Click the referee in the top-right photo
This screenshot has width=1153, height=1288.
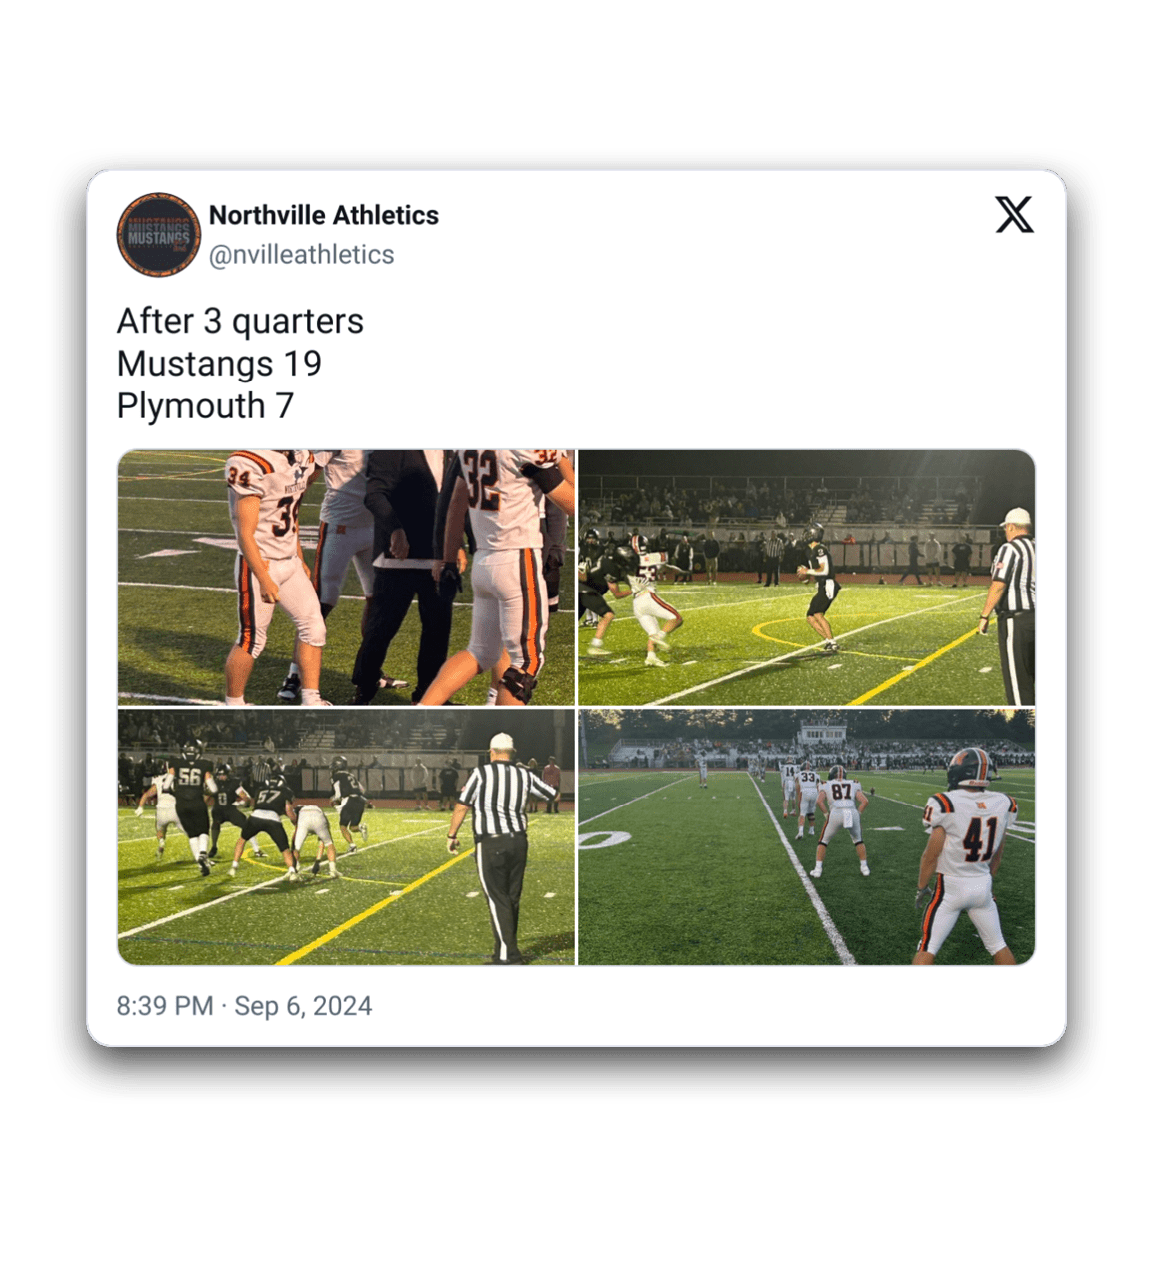[1010, 606]
